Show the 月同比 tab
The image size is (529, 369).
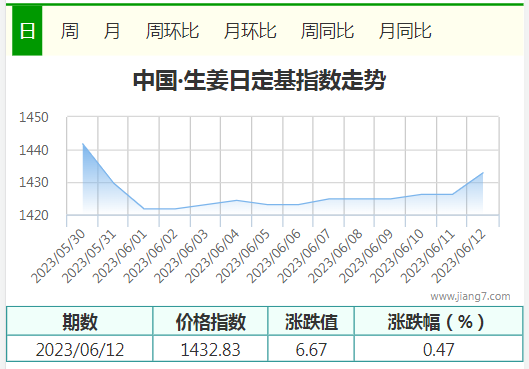pyautogui.click(x=405, y=31)
